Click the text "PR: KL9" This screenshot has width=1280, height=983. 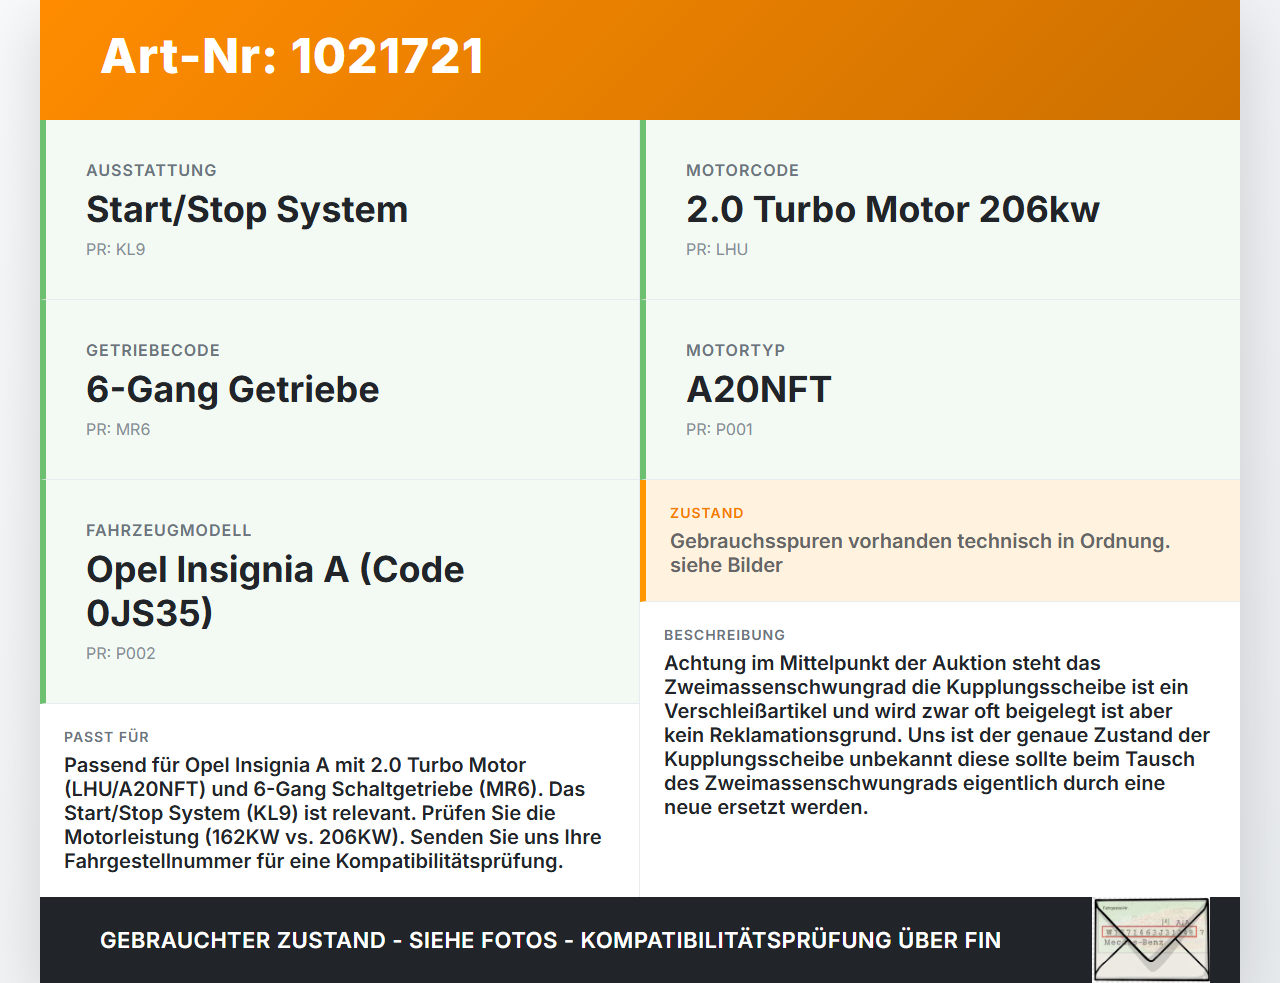(116, 250)
